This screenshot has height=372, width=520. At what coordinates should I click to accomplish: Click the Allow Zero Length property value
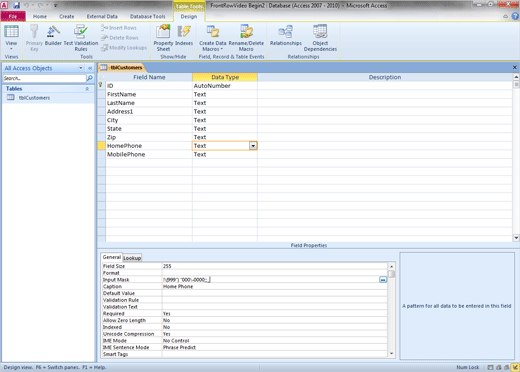(x=274, y=320)
